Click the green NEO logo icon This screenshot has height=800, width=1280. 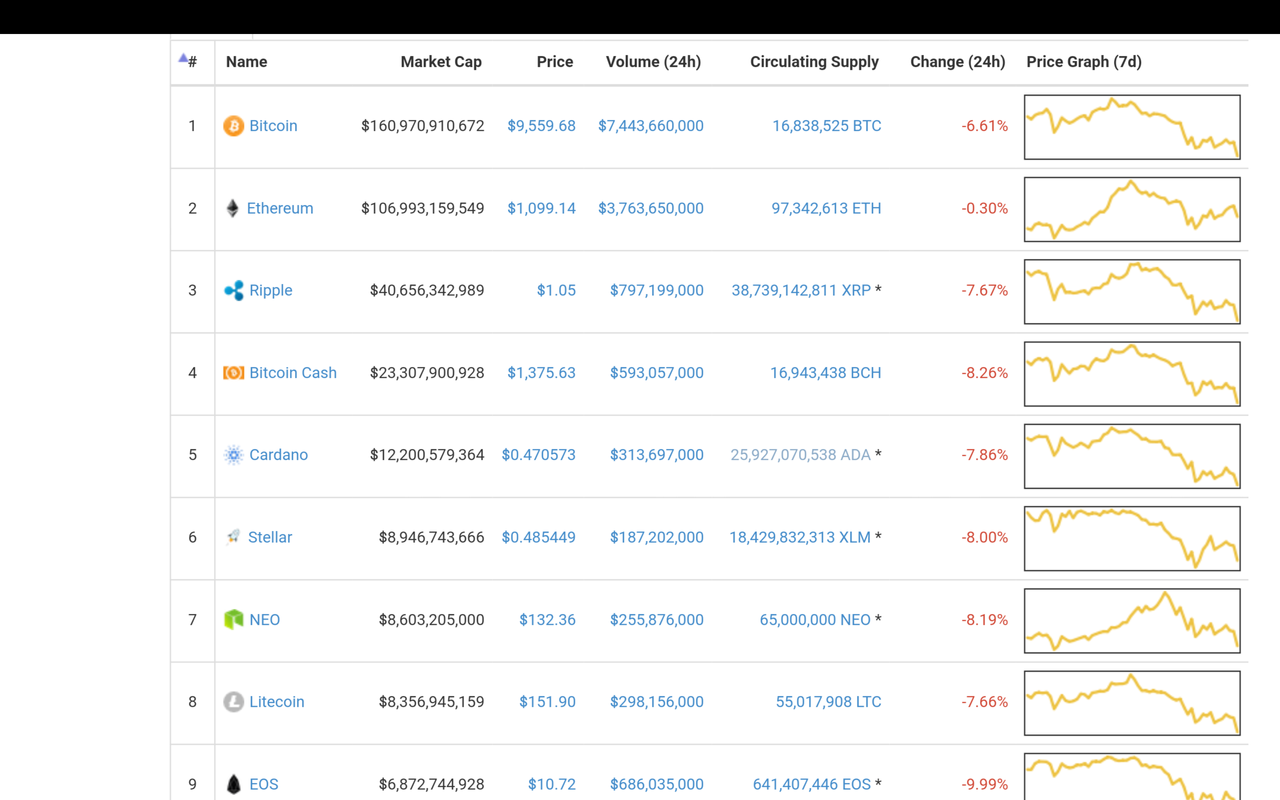coord(233,619)
